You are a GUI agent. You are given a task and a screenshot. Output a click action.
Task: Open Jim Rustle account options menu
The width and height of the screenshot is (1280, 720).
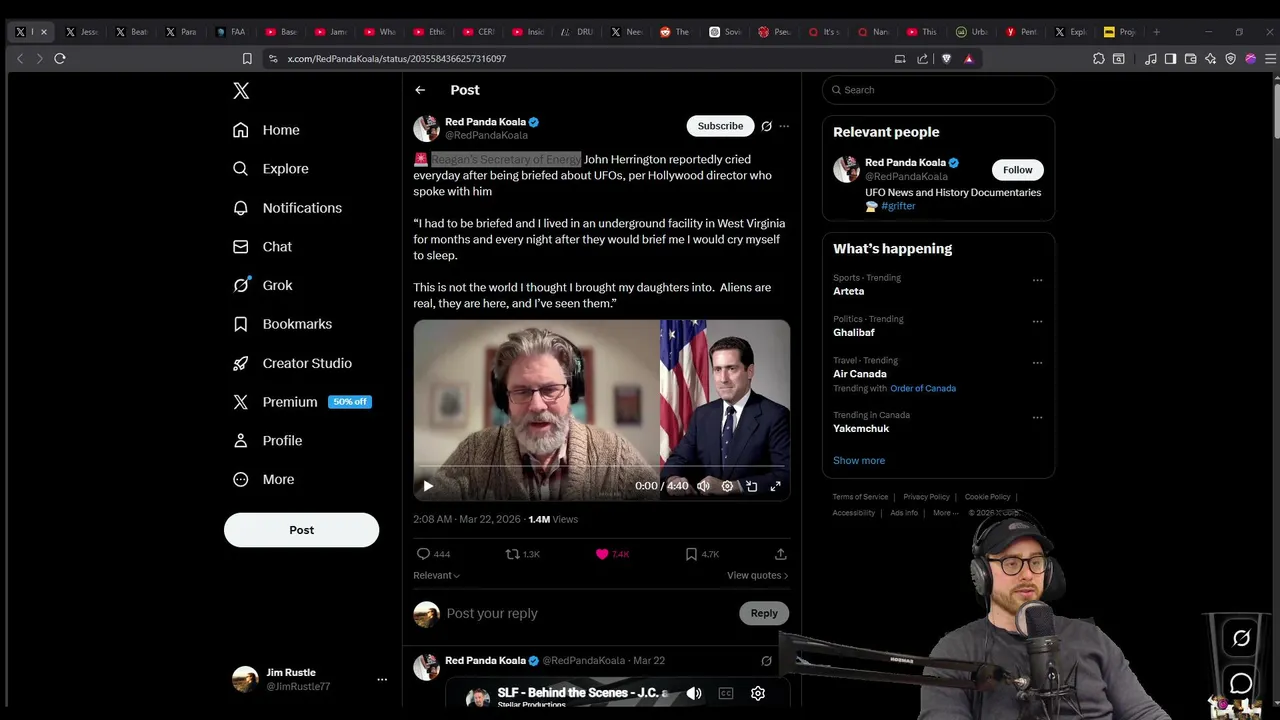(382, 679)
